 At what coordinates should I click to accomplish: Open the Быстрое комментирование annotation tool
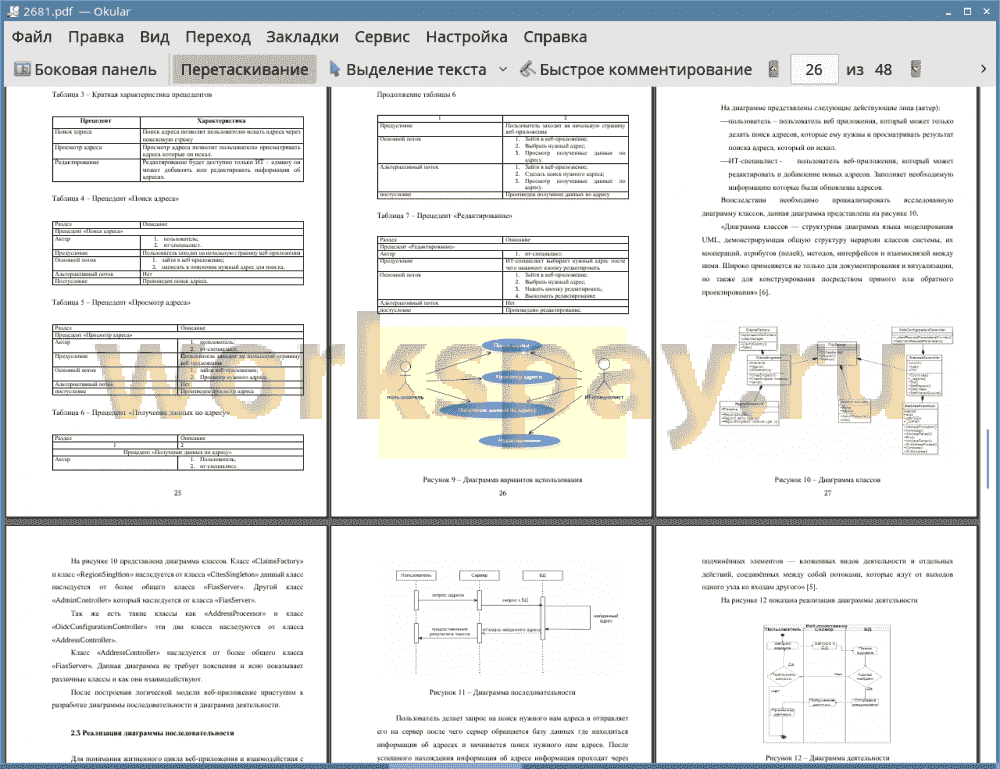pos(636,70)
